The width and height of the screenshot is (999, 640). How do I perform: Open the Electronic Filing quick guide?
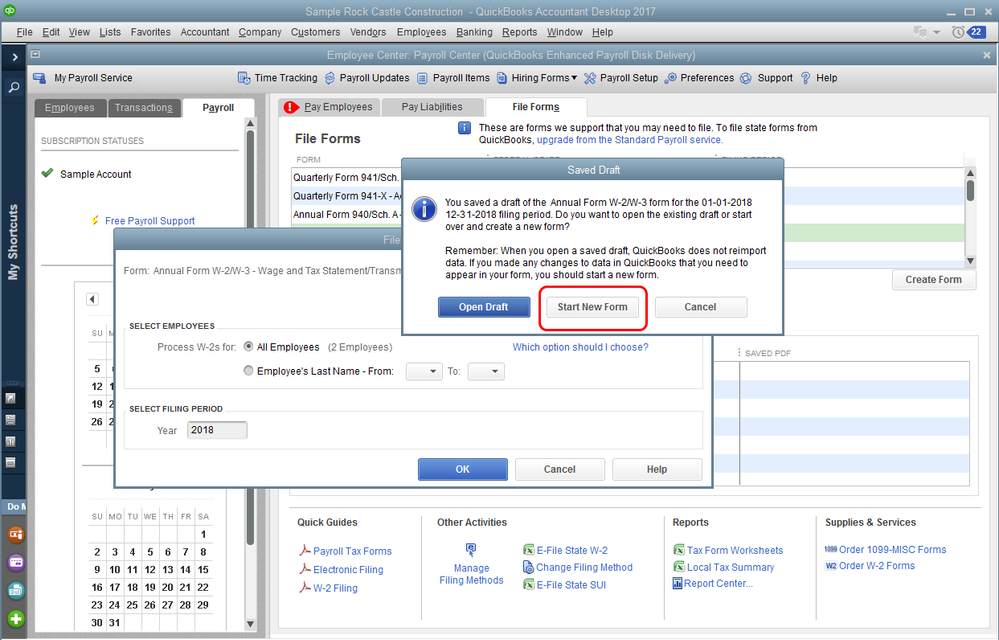(x=348, y=569)
